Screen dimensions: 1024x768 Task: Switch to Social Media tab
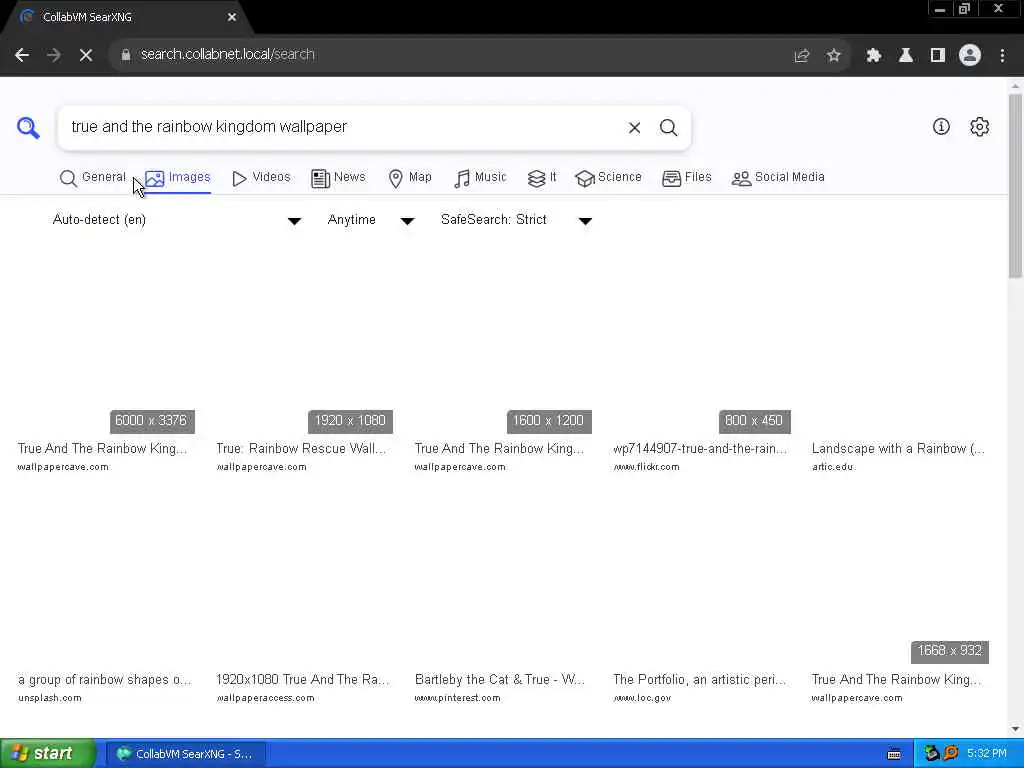click(778, 178)
